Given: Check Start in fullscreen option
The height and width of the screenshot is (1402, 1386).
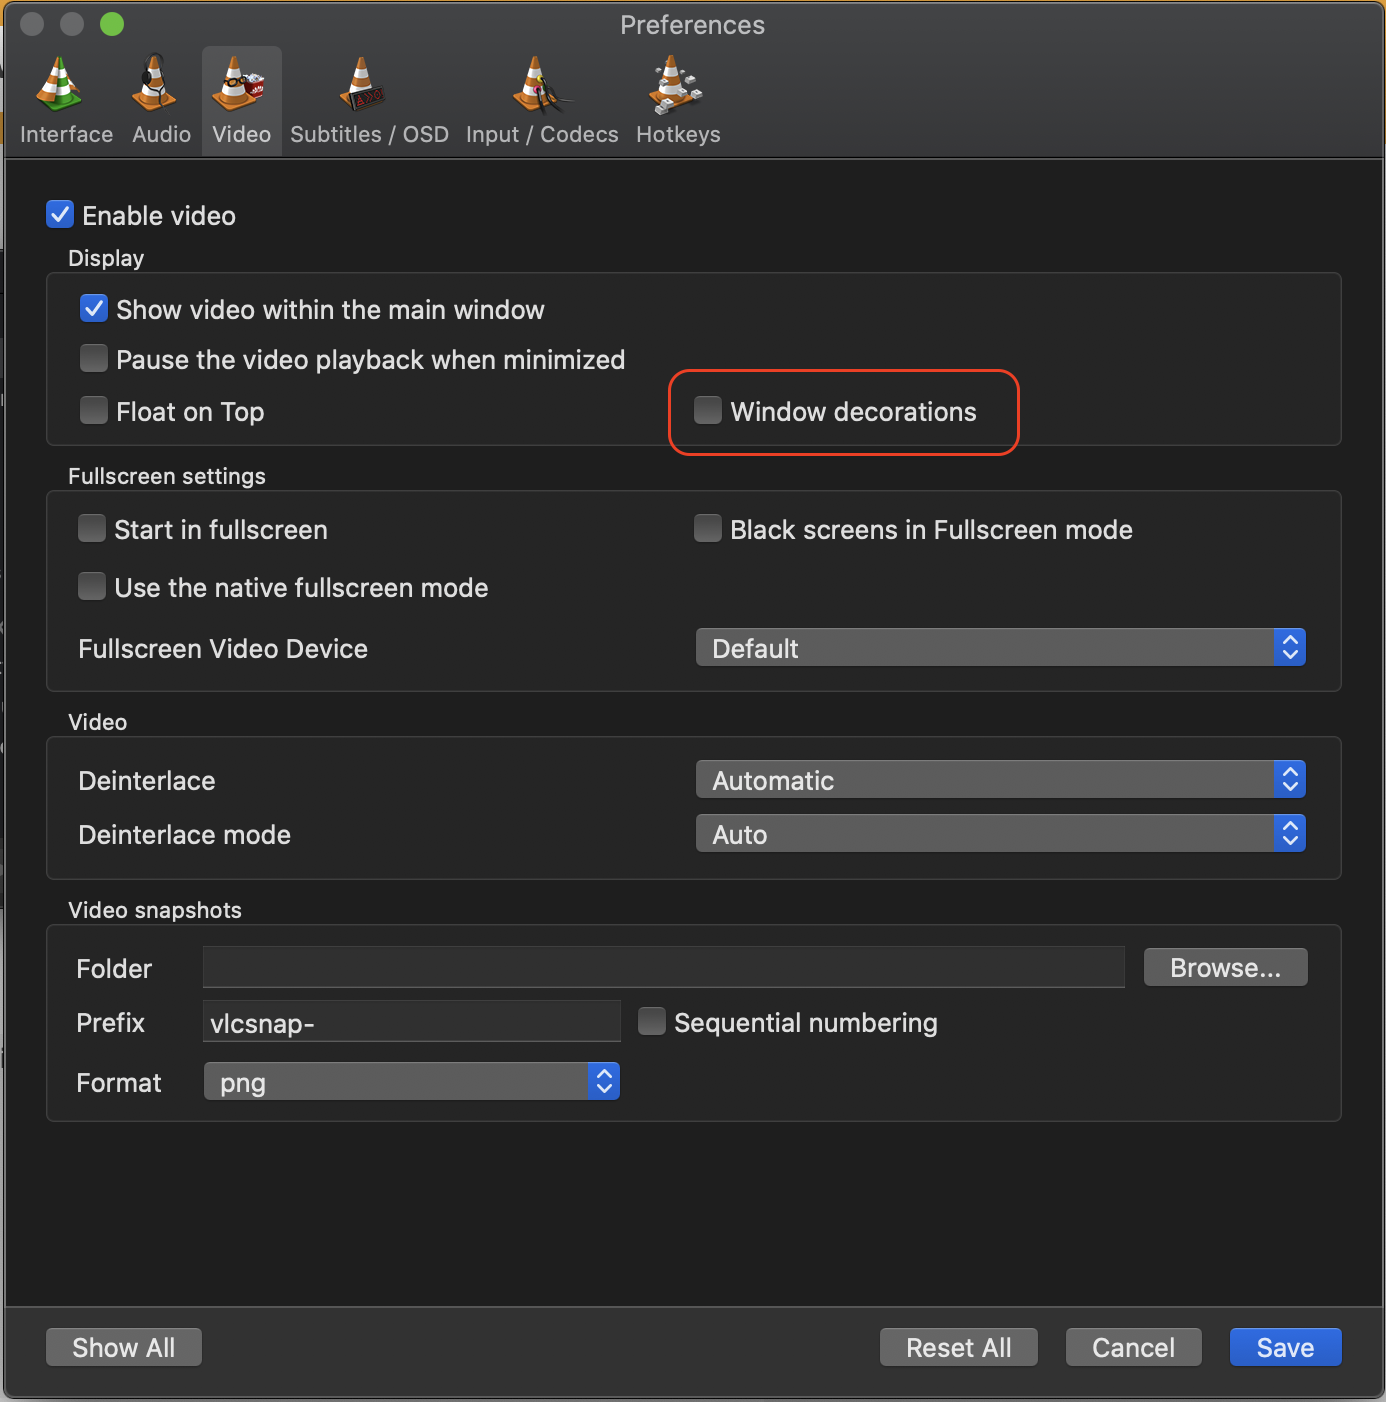Looking at the screenshot, I should (x=92, y=528).
